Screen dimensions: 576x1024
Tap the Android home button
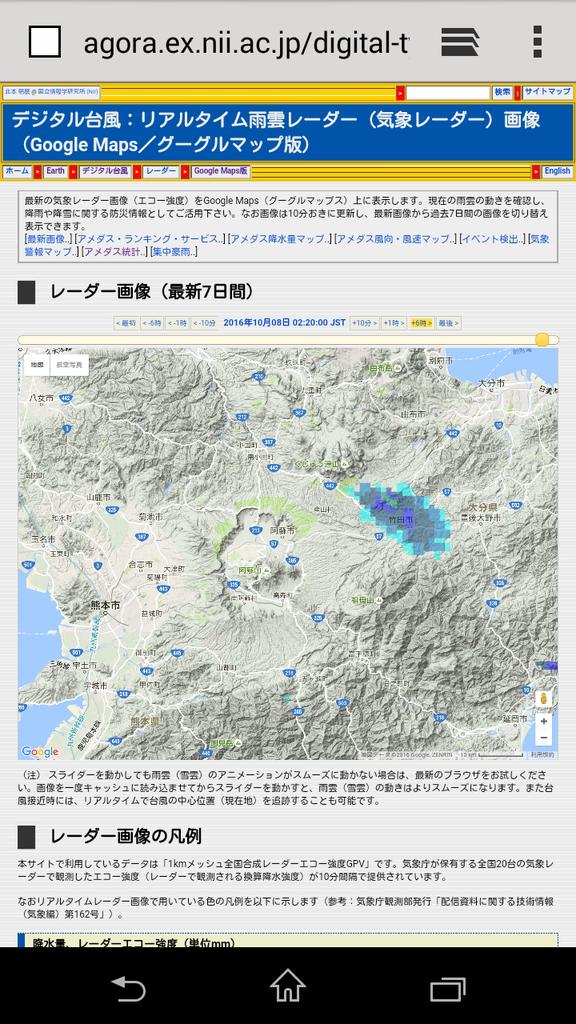(x=288, y=986)
